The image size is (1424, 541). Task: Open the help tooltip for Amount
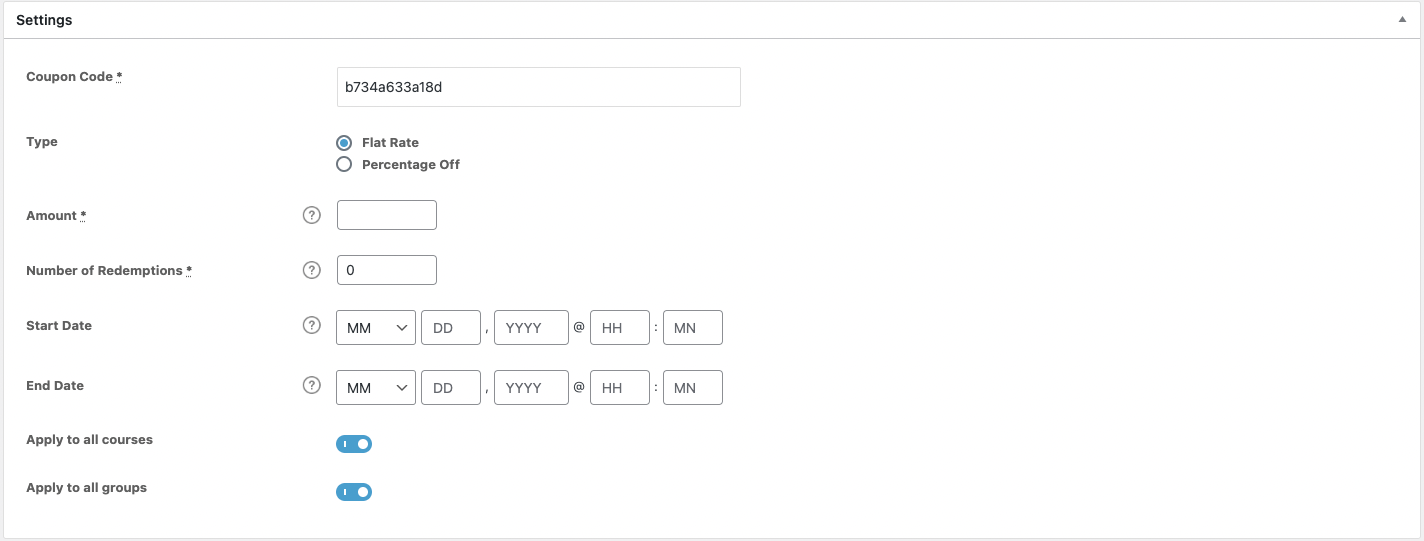pos(312,215)
